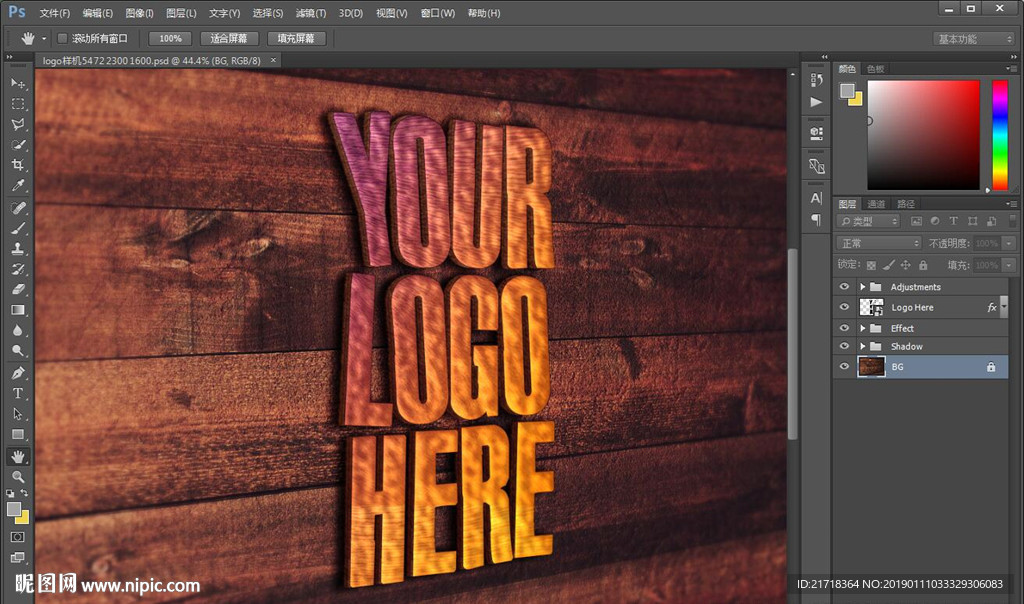Open the Filter menu
Viewport: 1024px width, 604px height.
(311, 13)
